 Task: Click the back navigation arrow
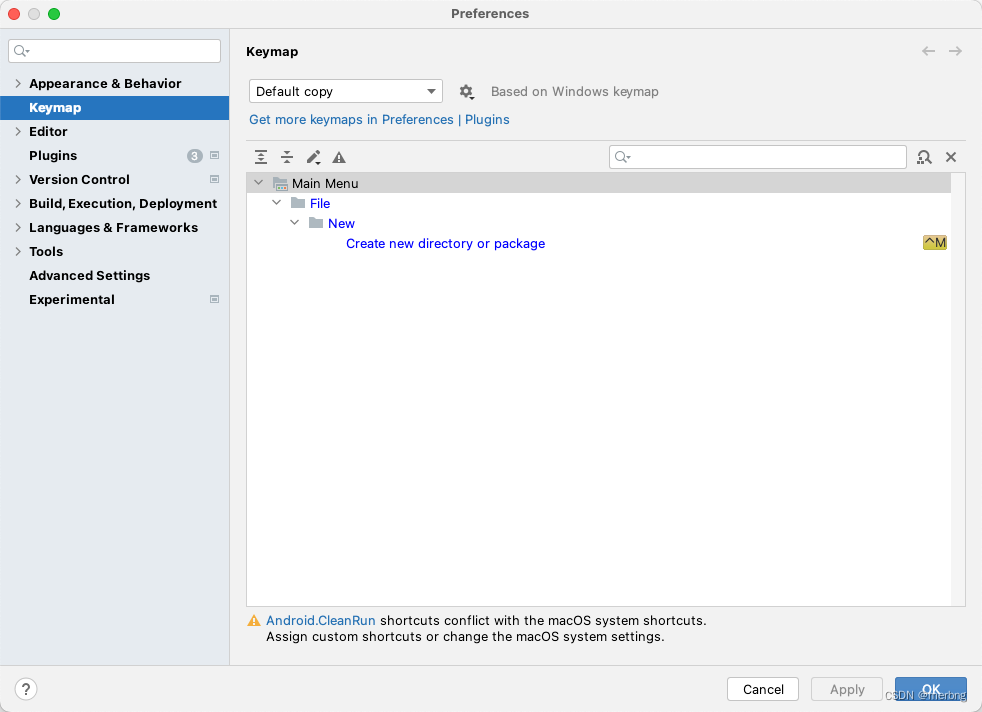[928, 51]
